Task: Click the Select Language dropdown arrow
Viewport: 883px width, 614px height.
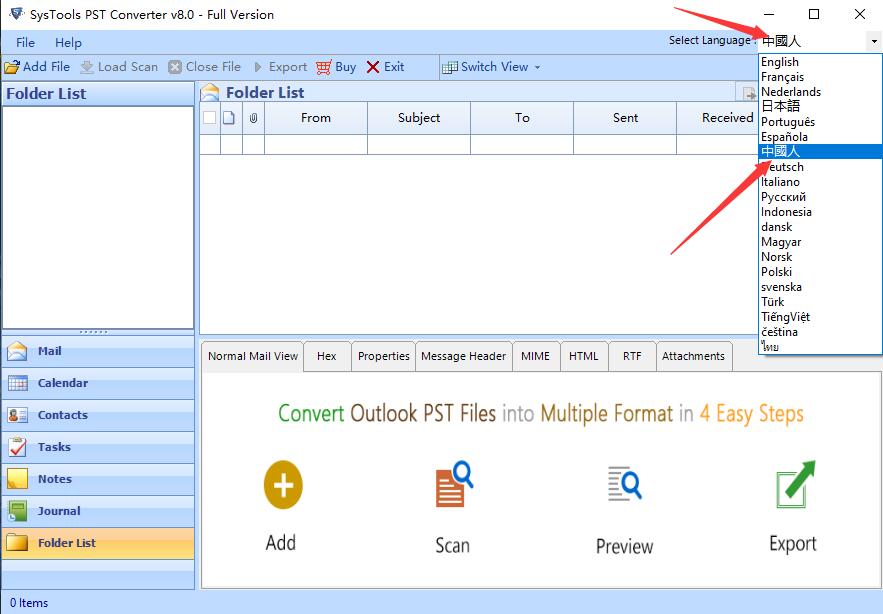Action: click(x=874, y=41)
